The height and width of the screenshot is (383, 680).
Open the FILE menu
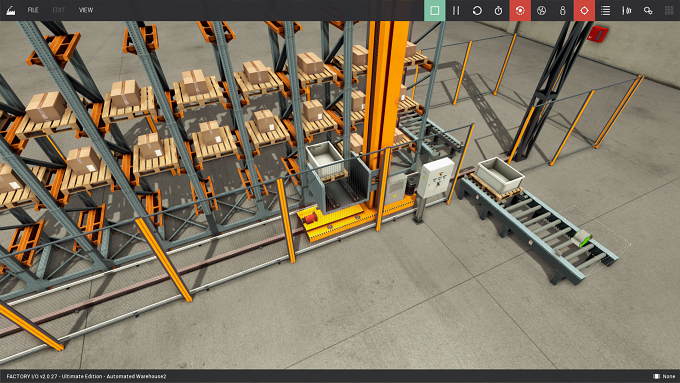33,10
